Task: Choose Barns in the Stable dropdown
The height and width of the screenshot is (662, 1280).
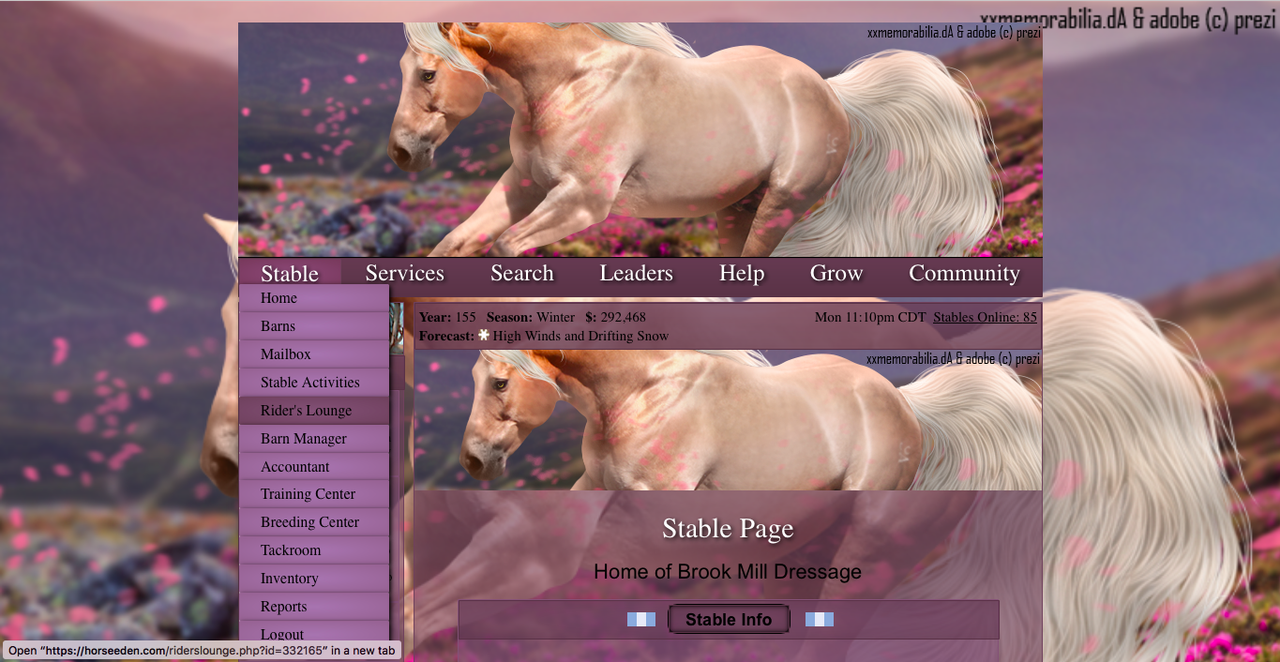Action: click(314, 326)
